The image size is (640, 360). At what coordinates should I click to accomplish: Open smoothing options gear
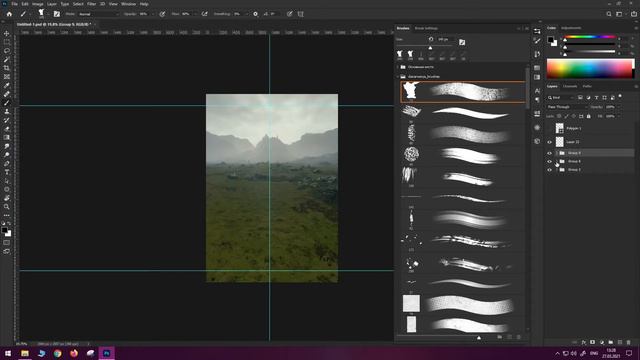256,14
